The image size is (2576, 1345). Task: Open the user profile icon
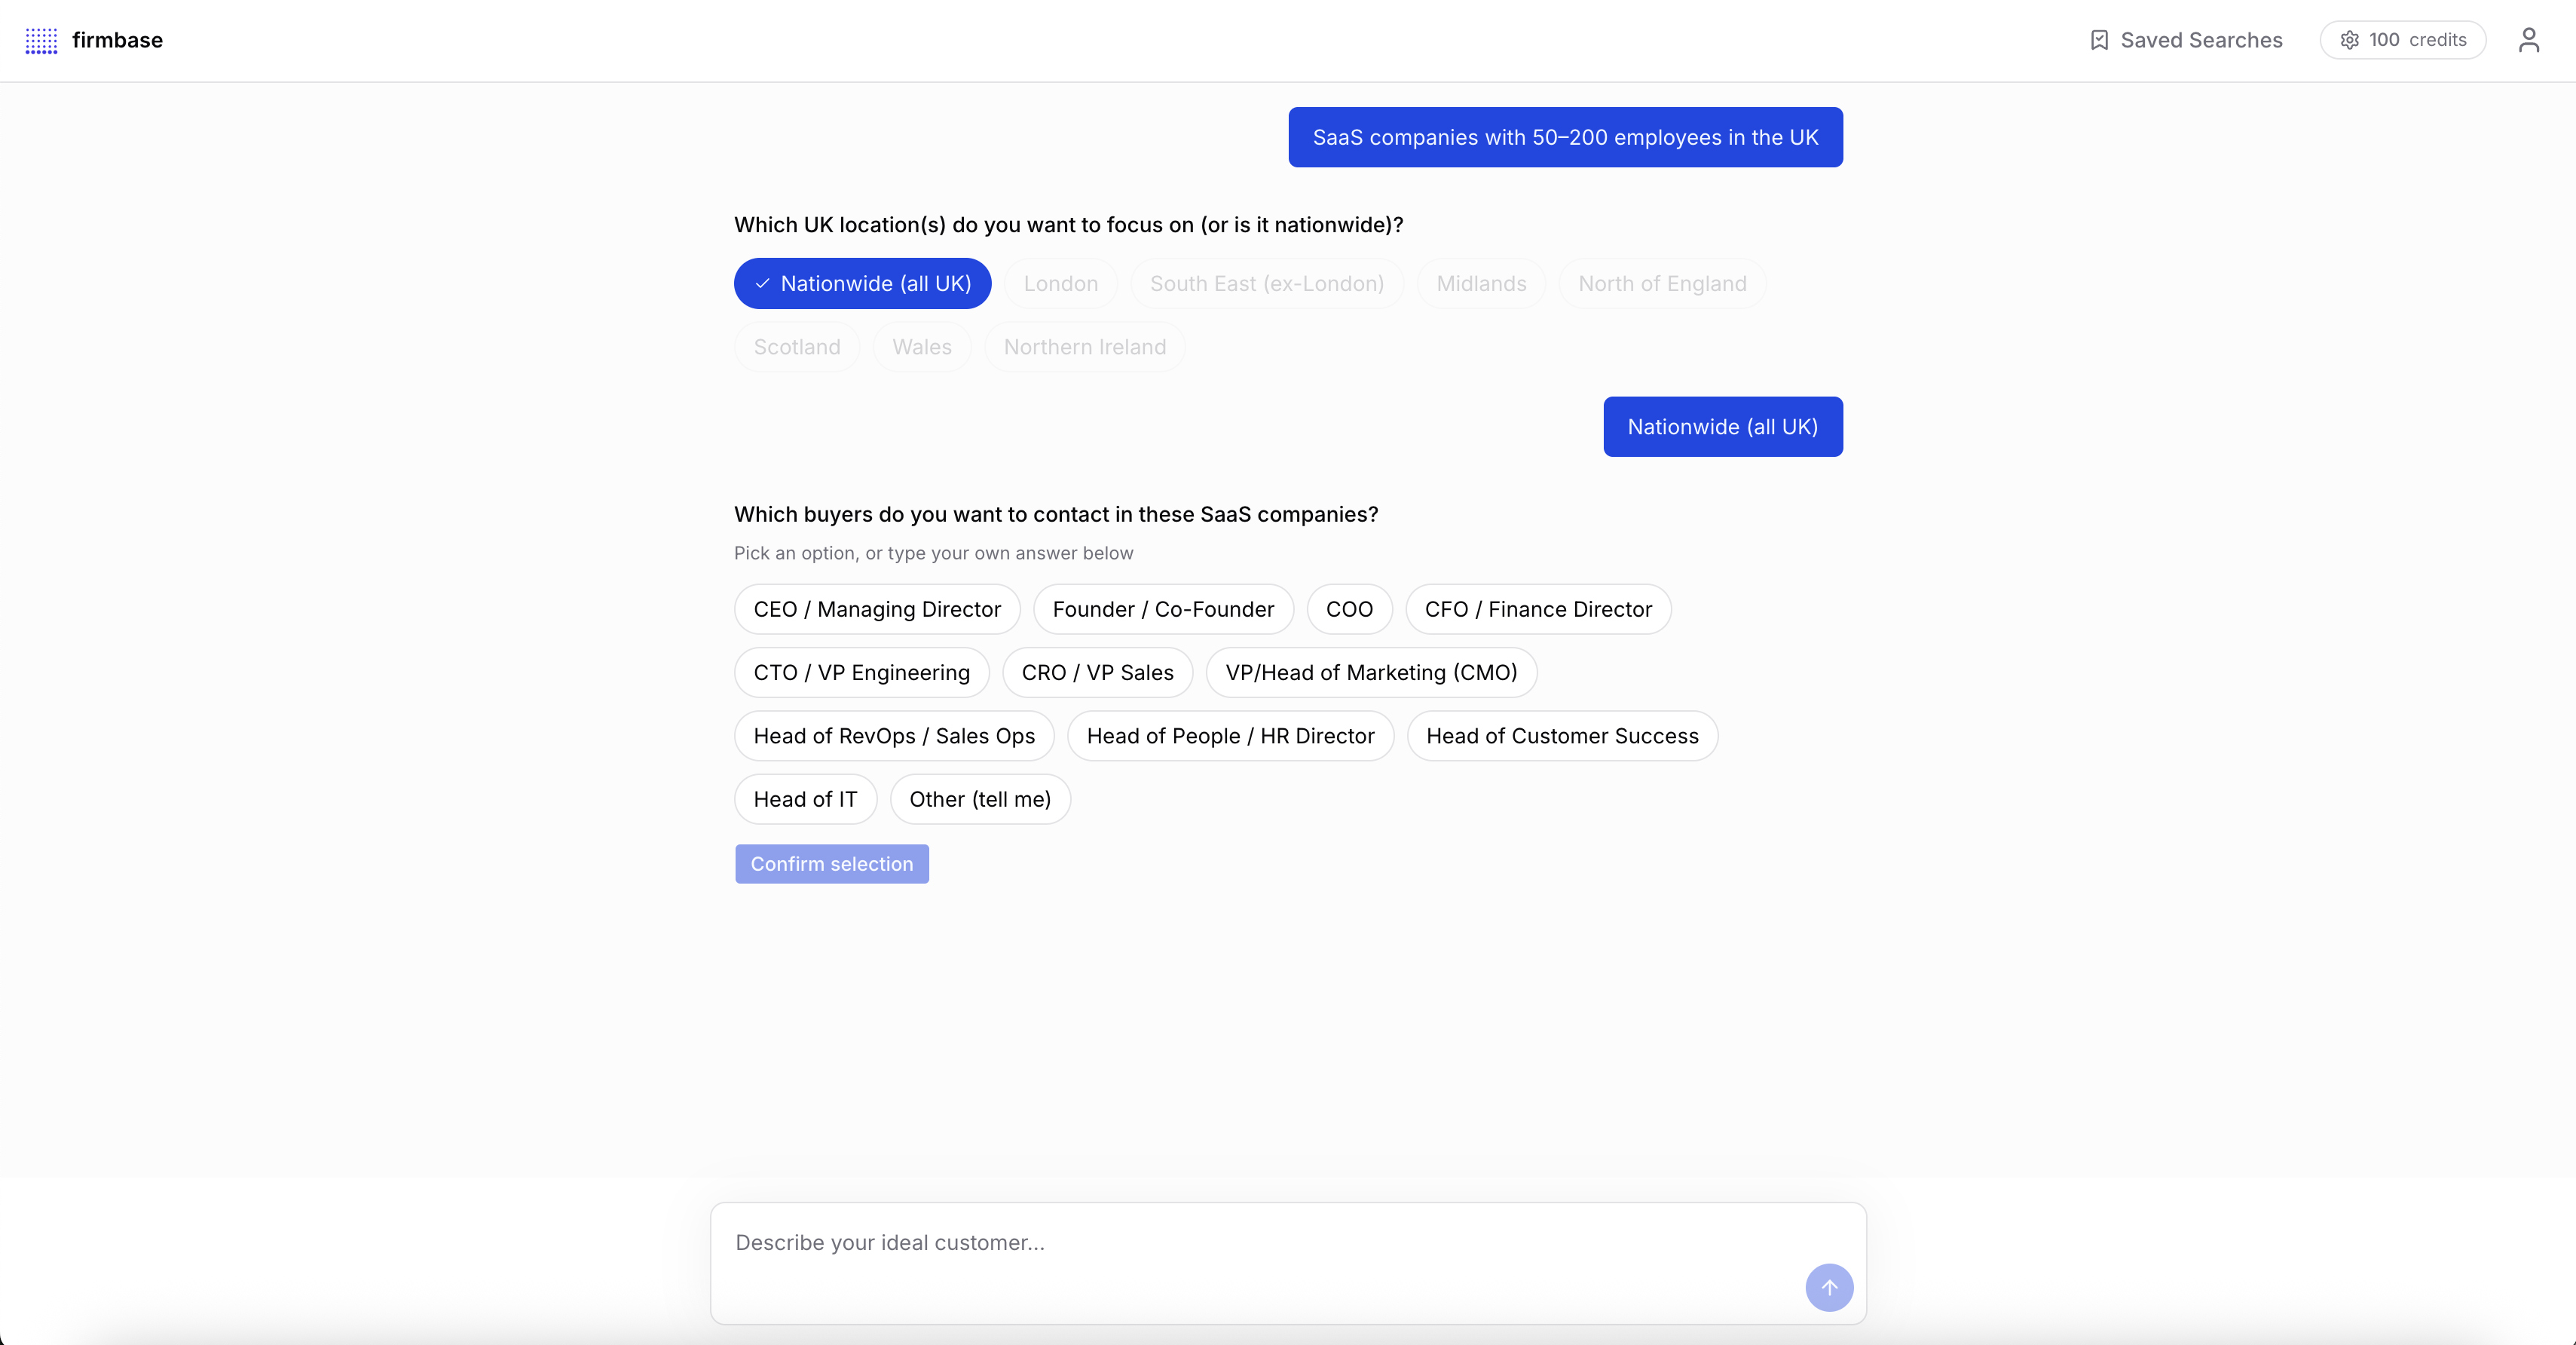(2528, 40)
